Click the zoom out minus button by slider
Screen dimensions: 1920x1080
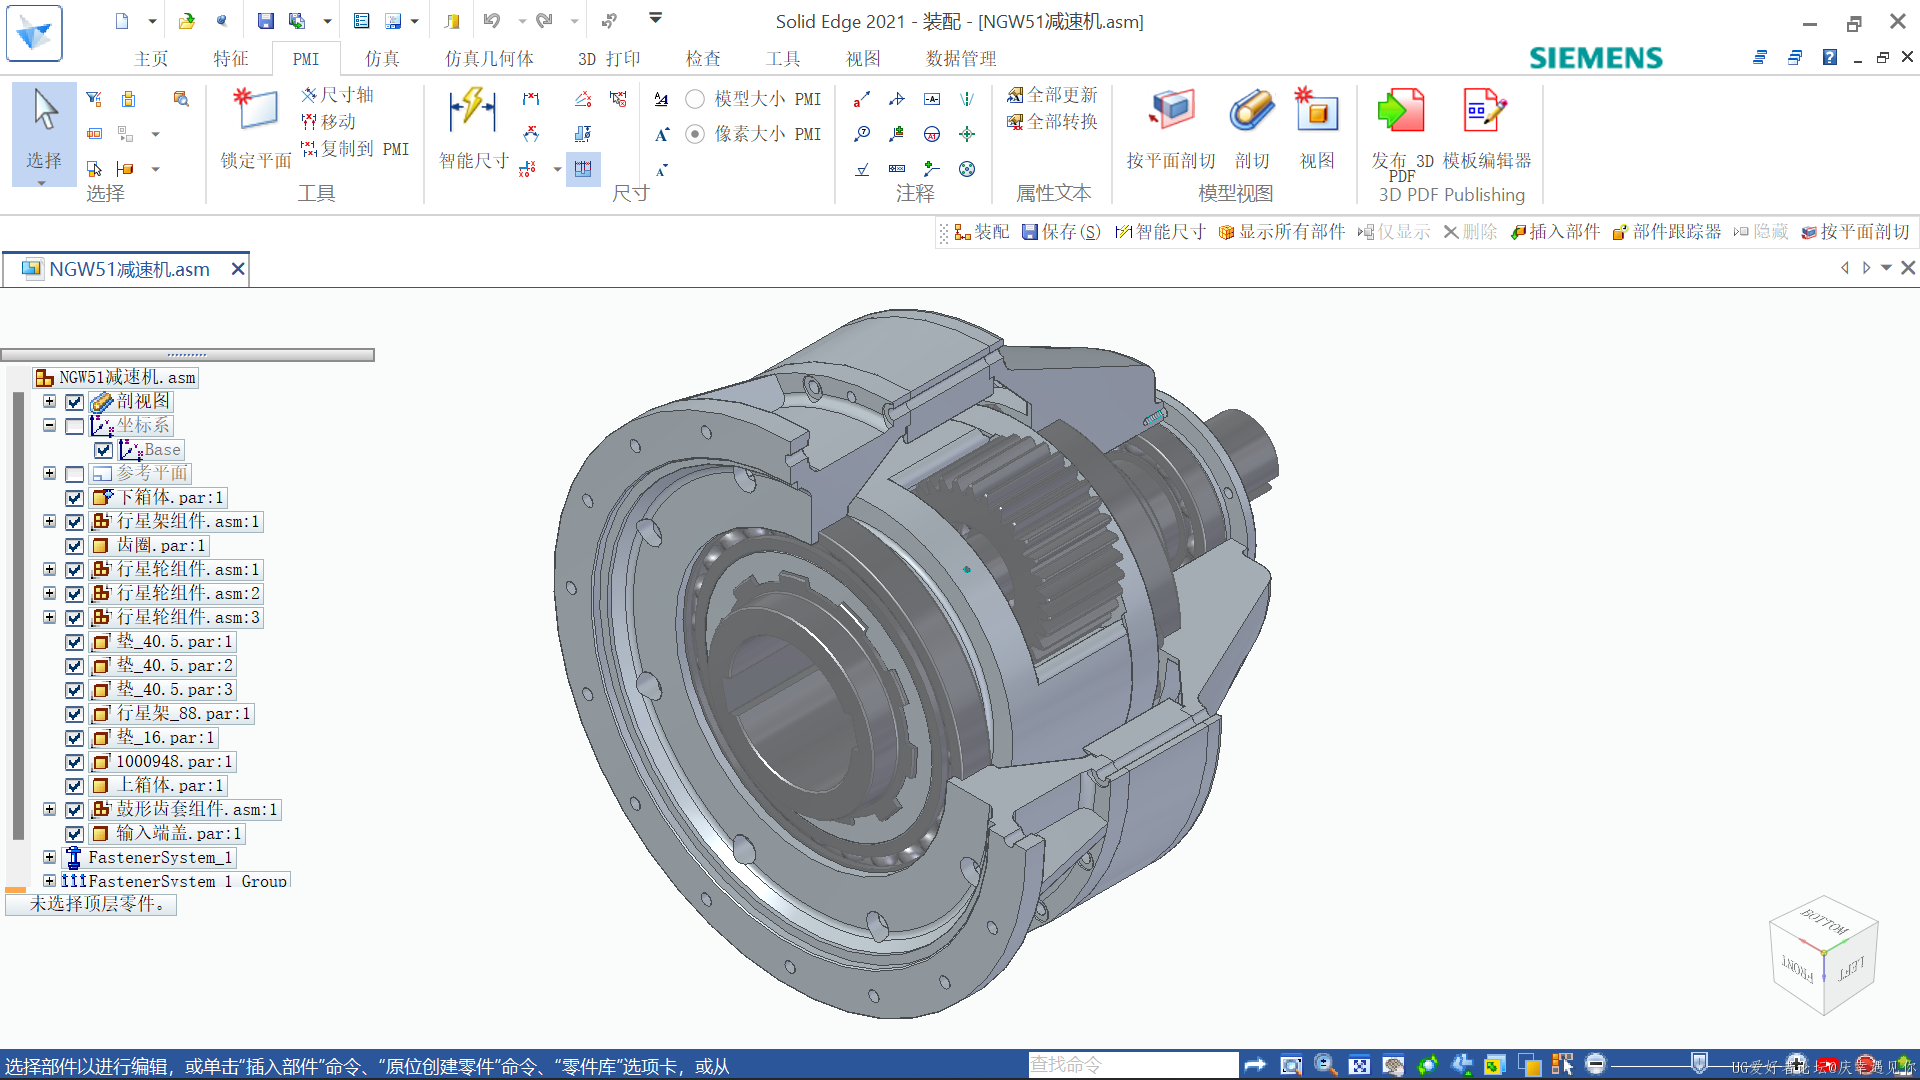click(1596, 1064)
